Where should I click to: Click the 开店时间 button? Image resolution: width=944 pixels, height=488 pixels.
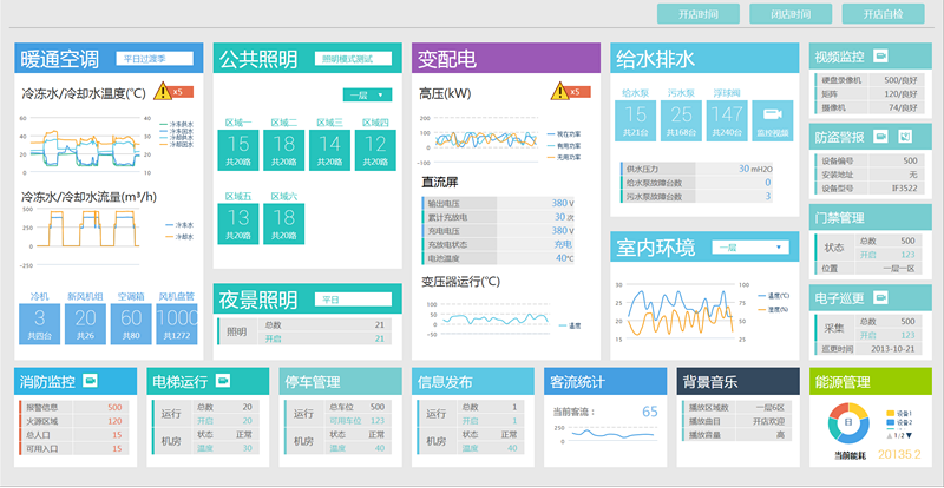coord(700,14)
